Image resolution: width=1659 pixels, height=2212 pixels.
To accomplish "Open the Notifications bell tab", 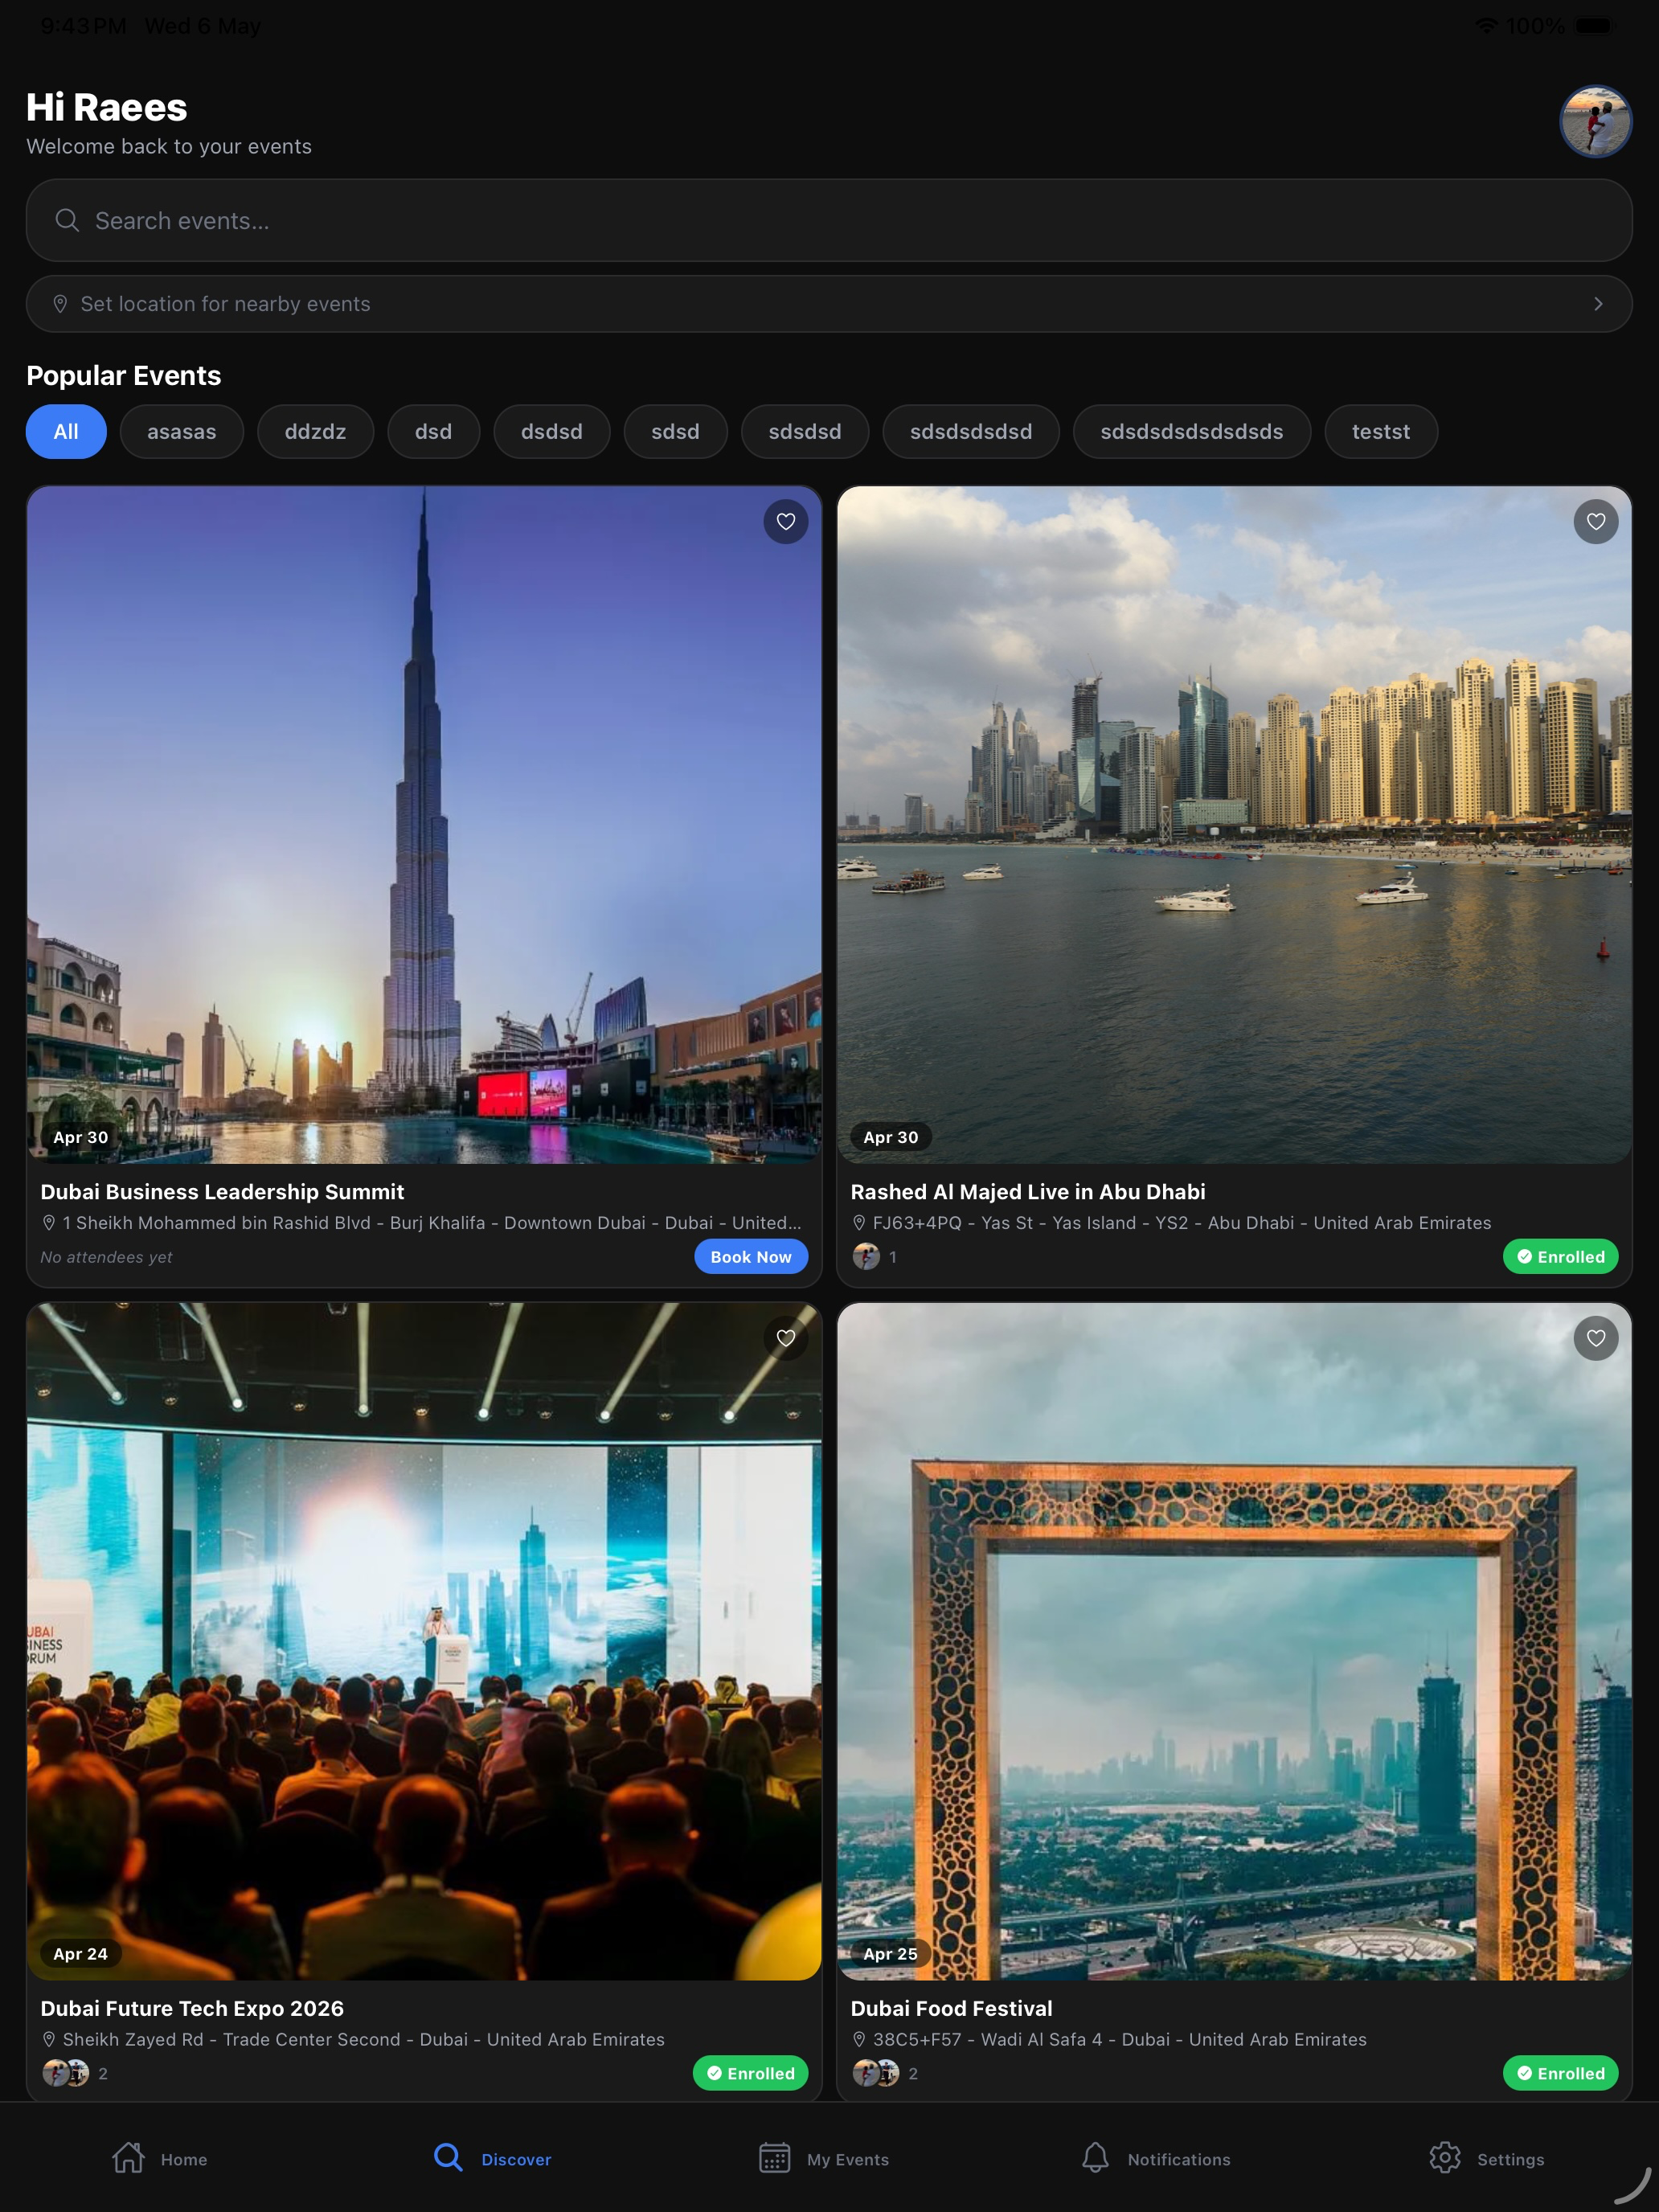I will pos(1156,2159).
